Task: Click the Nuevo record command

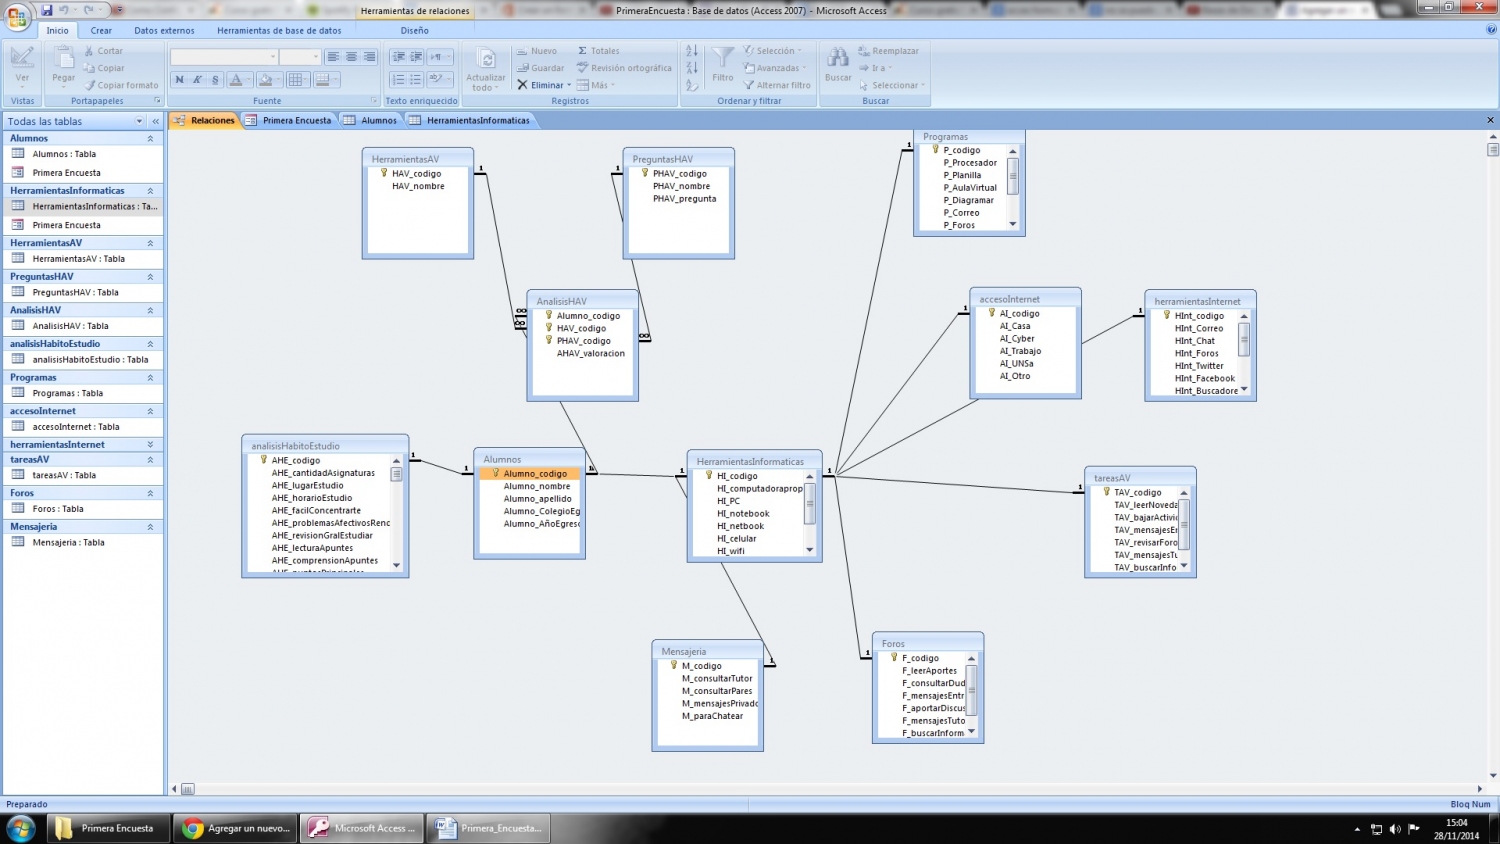Action: click(x=537, y=51)
